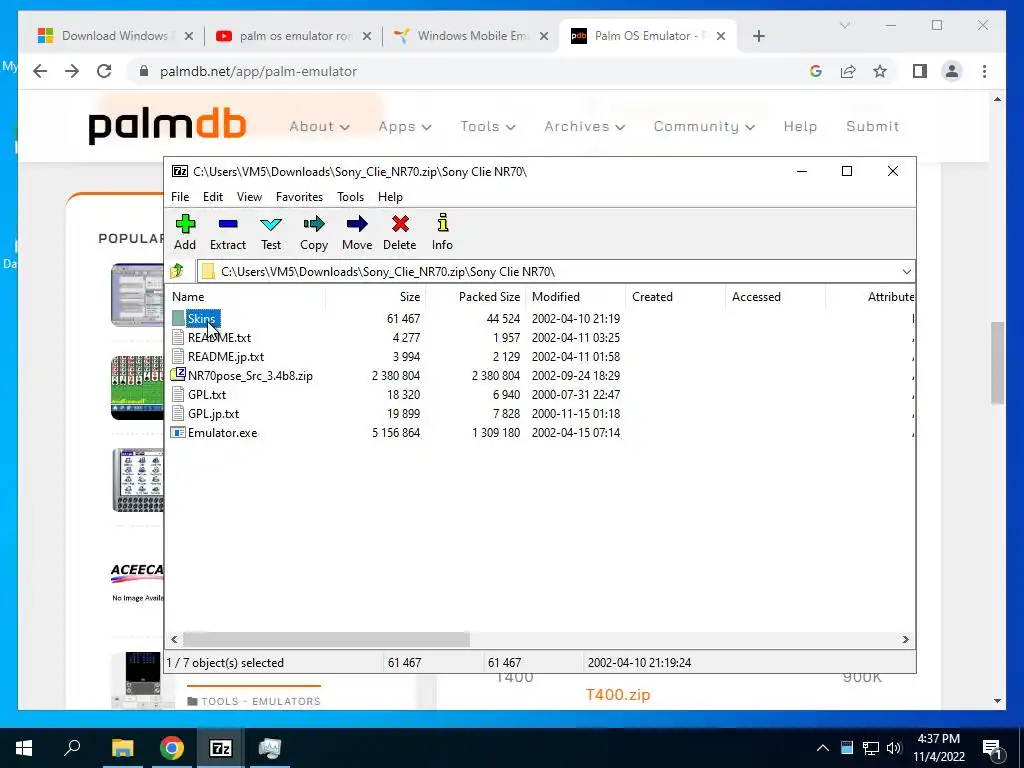Select the GPL.jp.txt file row
This screenshot has height=768, width=1024.
[541, 413]
